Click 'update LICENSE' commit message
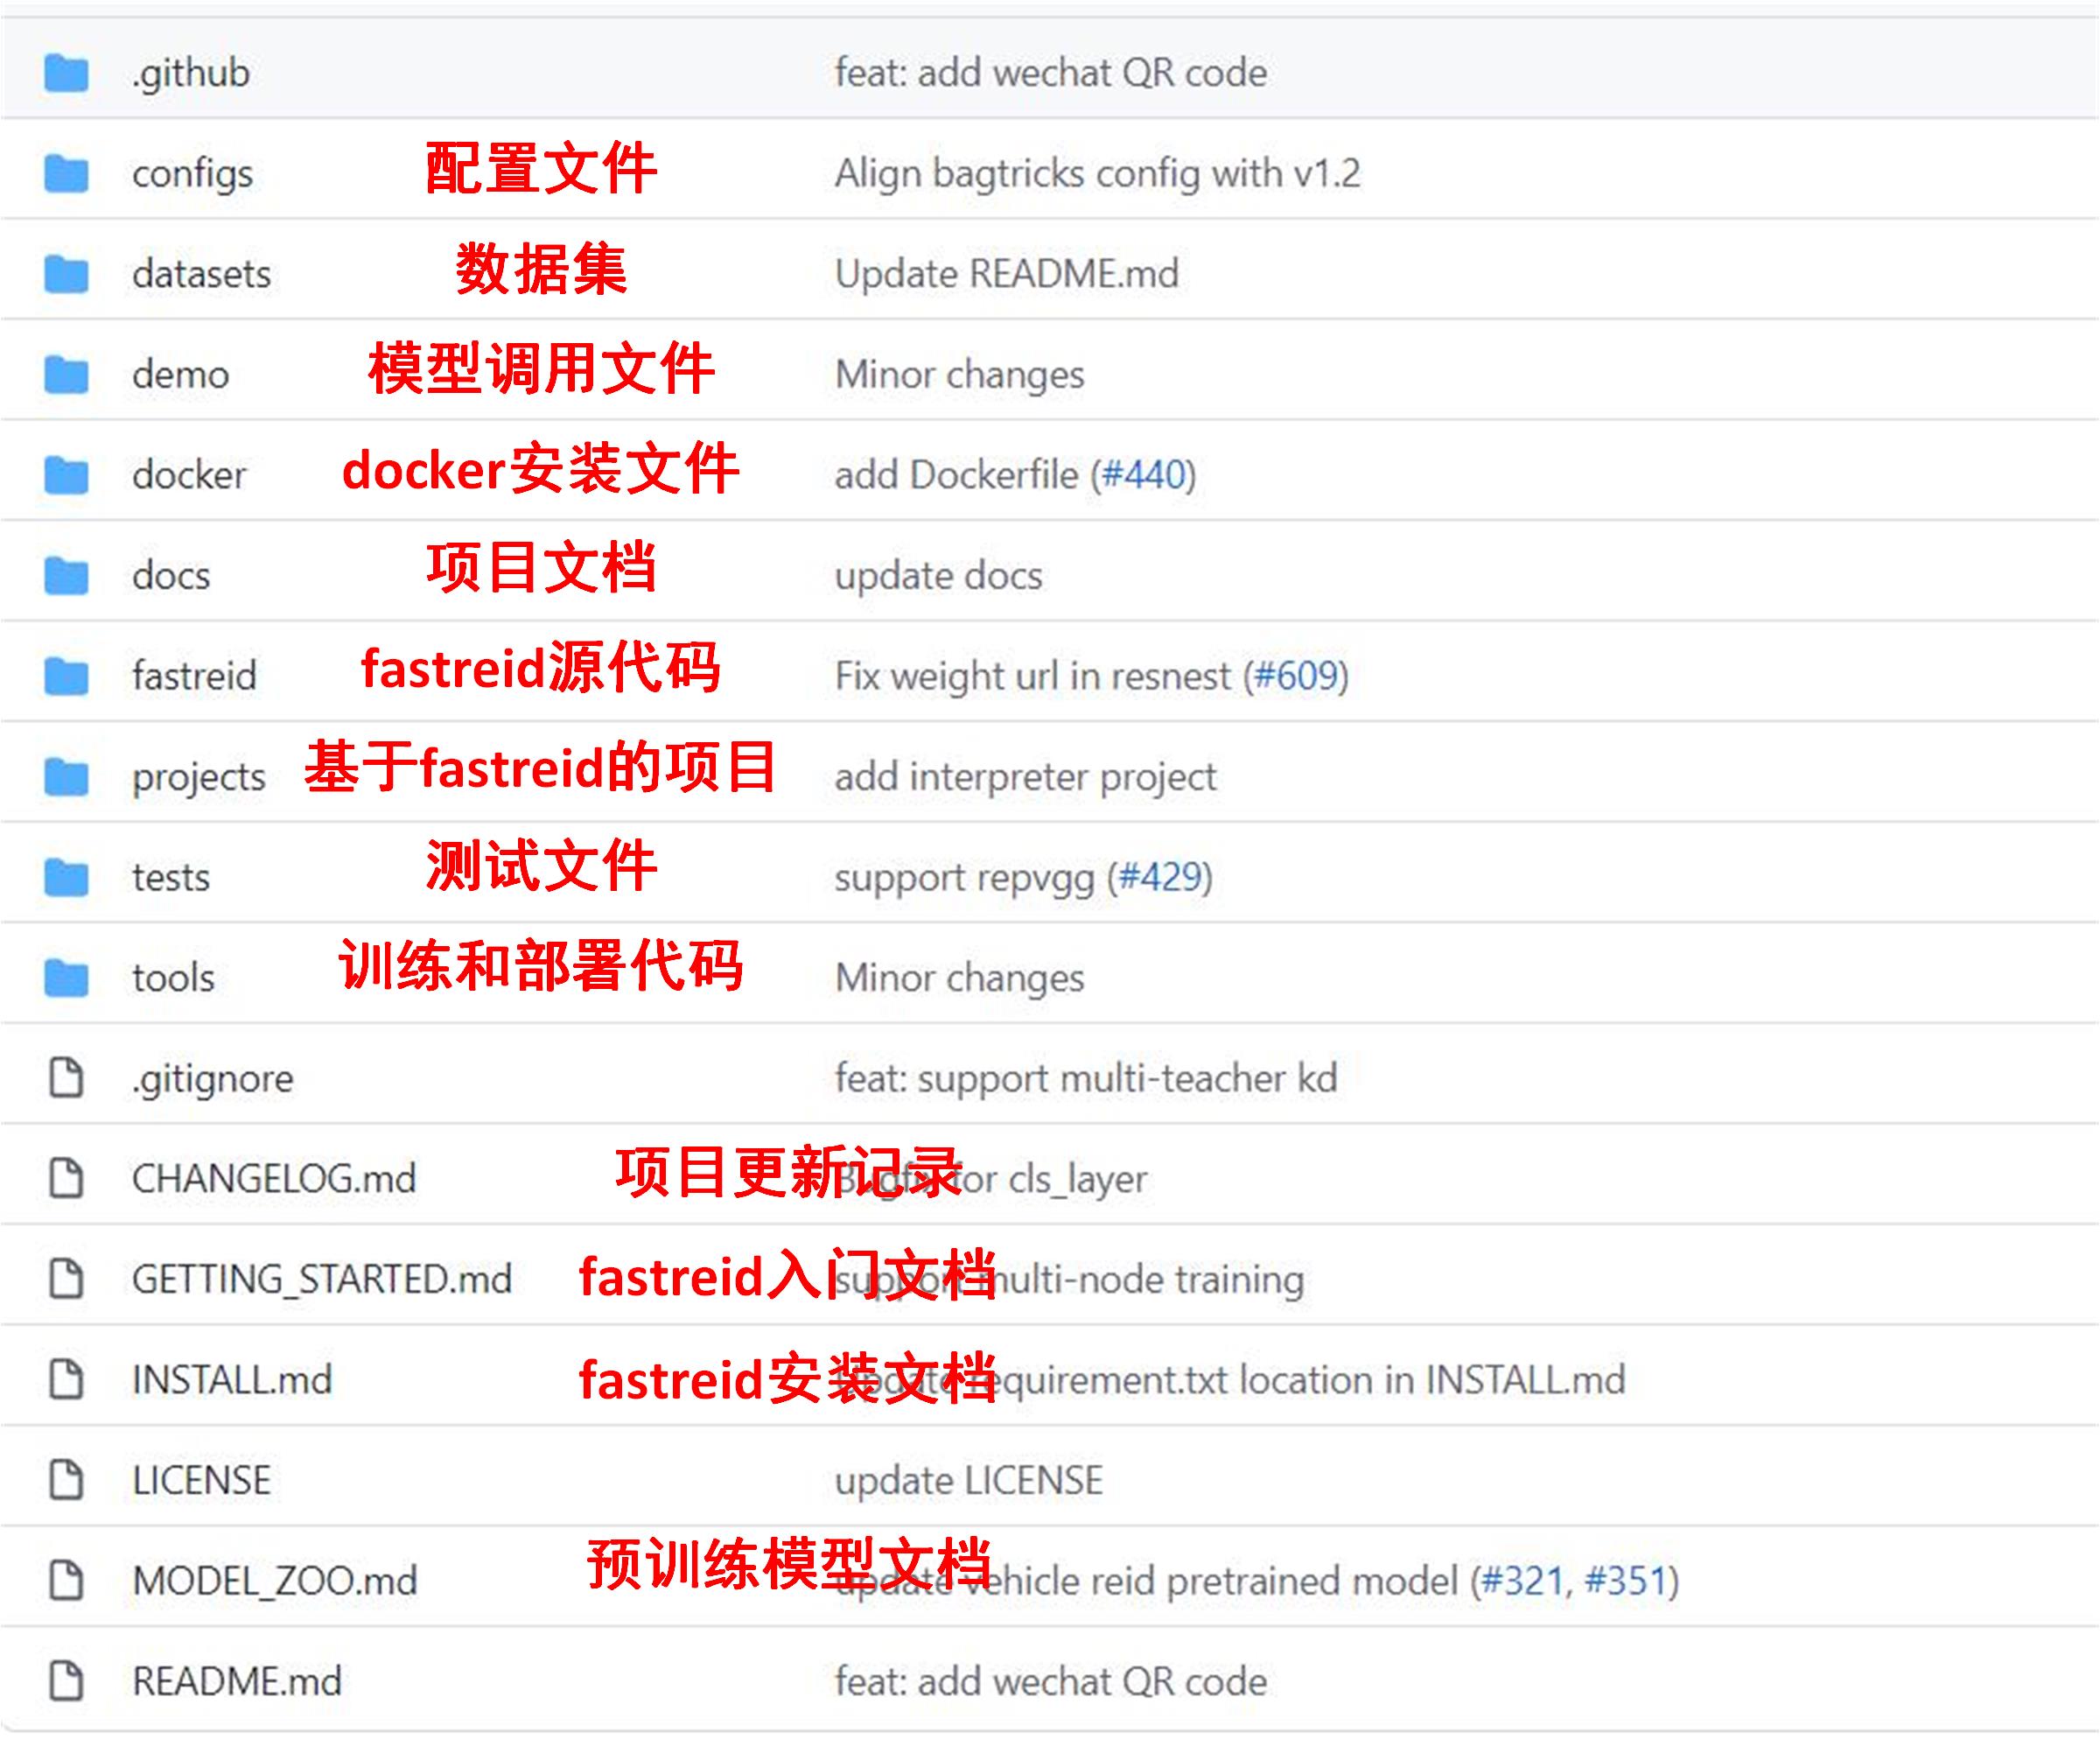2100x1746 pixels. 968,1481
